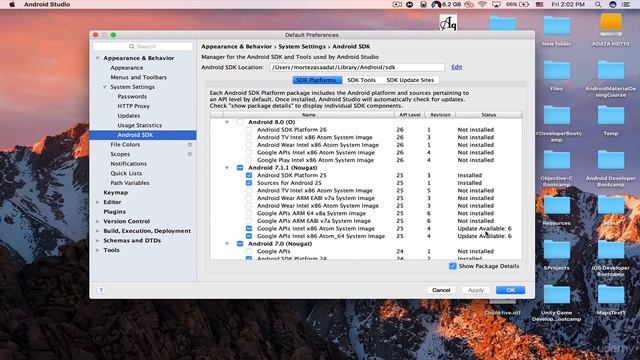Click the Siri icon in menu bar

[613, 4]
